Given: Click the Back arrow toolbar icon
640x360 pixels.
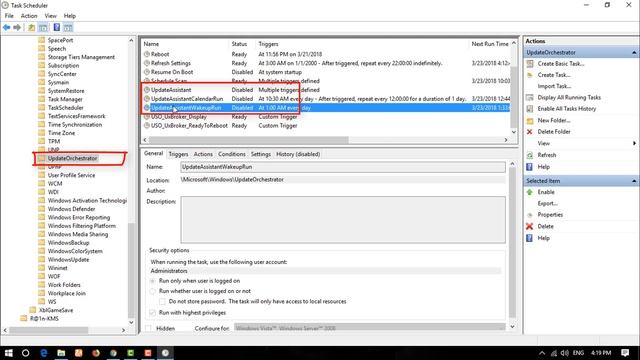Looking at the screenshot, I should 7,27.
